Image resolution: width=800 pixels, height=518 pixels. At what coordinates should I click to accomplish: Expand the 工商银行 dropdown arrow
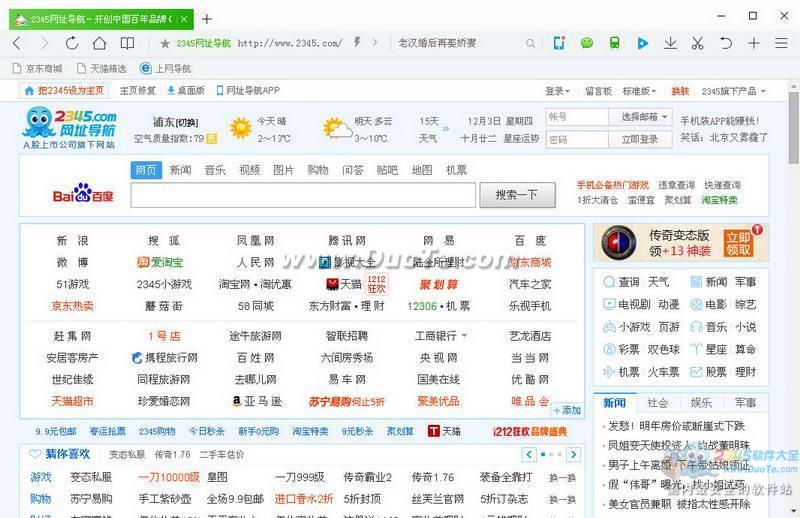pos(464,336)
